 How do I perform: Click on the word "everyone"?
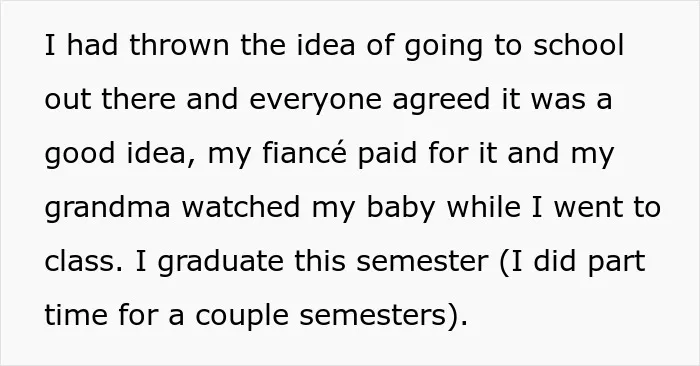click(x=315, y=100)
